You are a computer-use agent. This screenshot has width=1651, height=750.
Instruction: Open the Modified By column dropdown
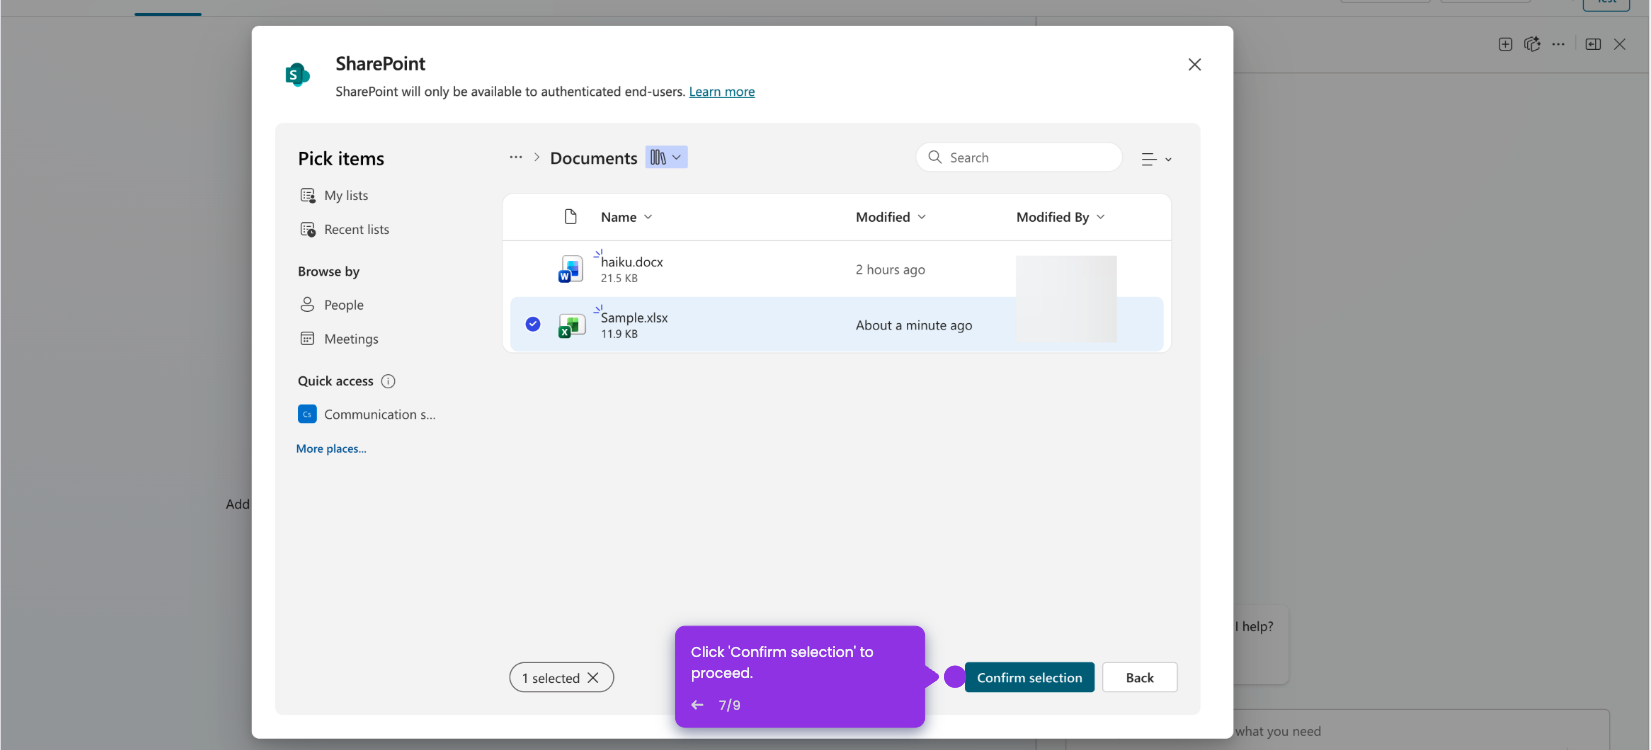coord(1061,217)
